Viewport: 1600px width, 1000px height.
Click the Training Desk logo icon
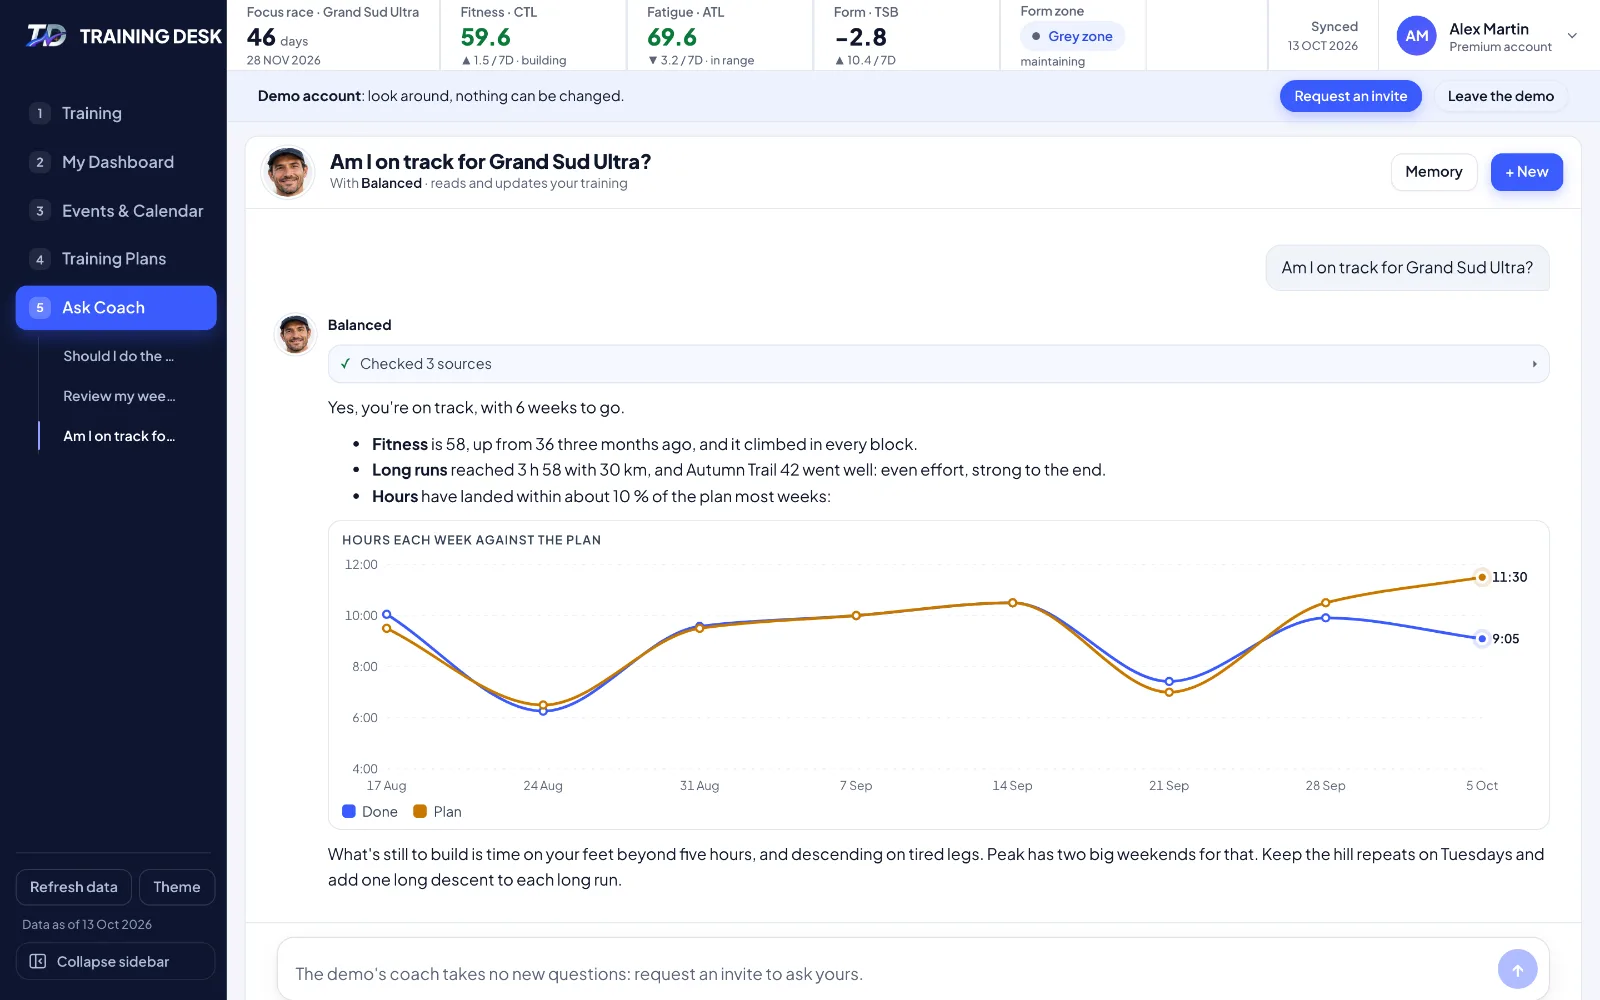[x=46, y=36]
